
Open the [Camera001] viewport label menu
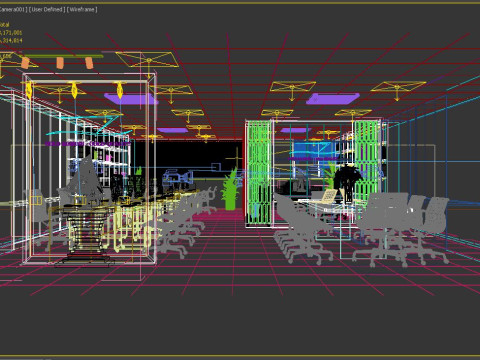coord(13,10)
